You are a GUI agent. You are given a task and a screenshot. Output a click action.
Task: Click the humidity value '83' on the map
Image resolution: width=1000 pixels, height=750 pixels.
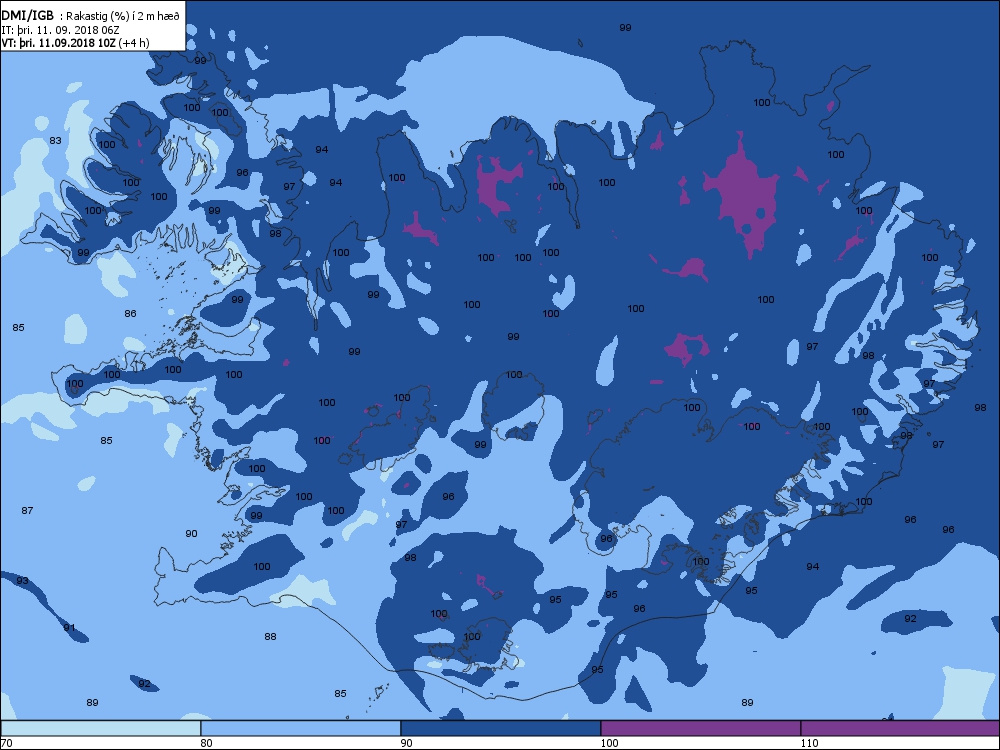coord(55,140)
